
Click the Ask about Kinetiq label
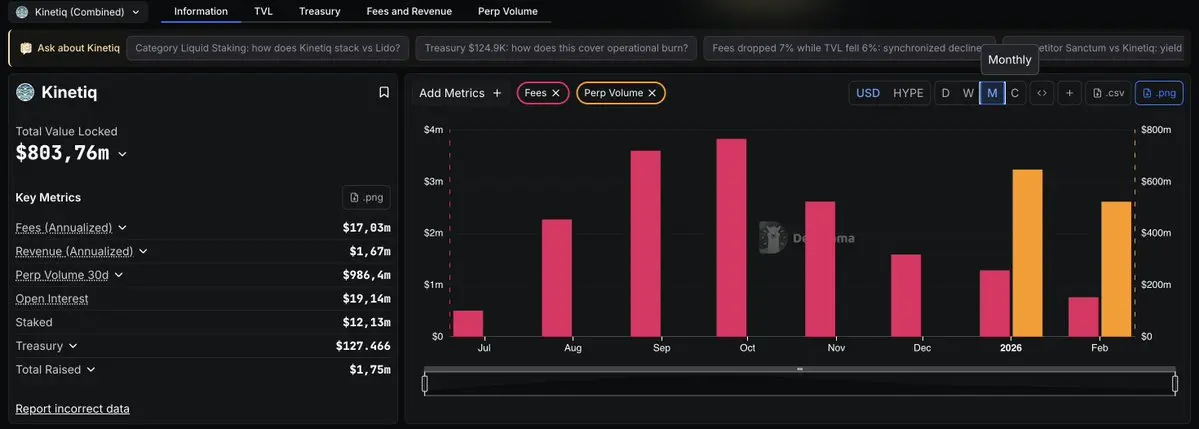click(79, 48)
